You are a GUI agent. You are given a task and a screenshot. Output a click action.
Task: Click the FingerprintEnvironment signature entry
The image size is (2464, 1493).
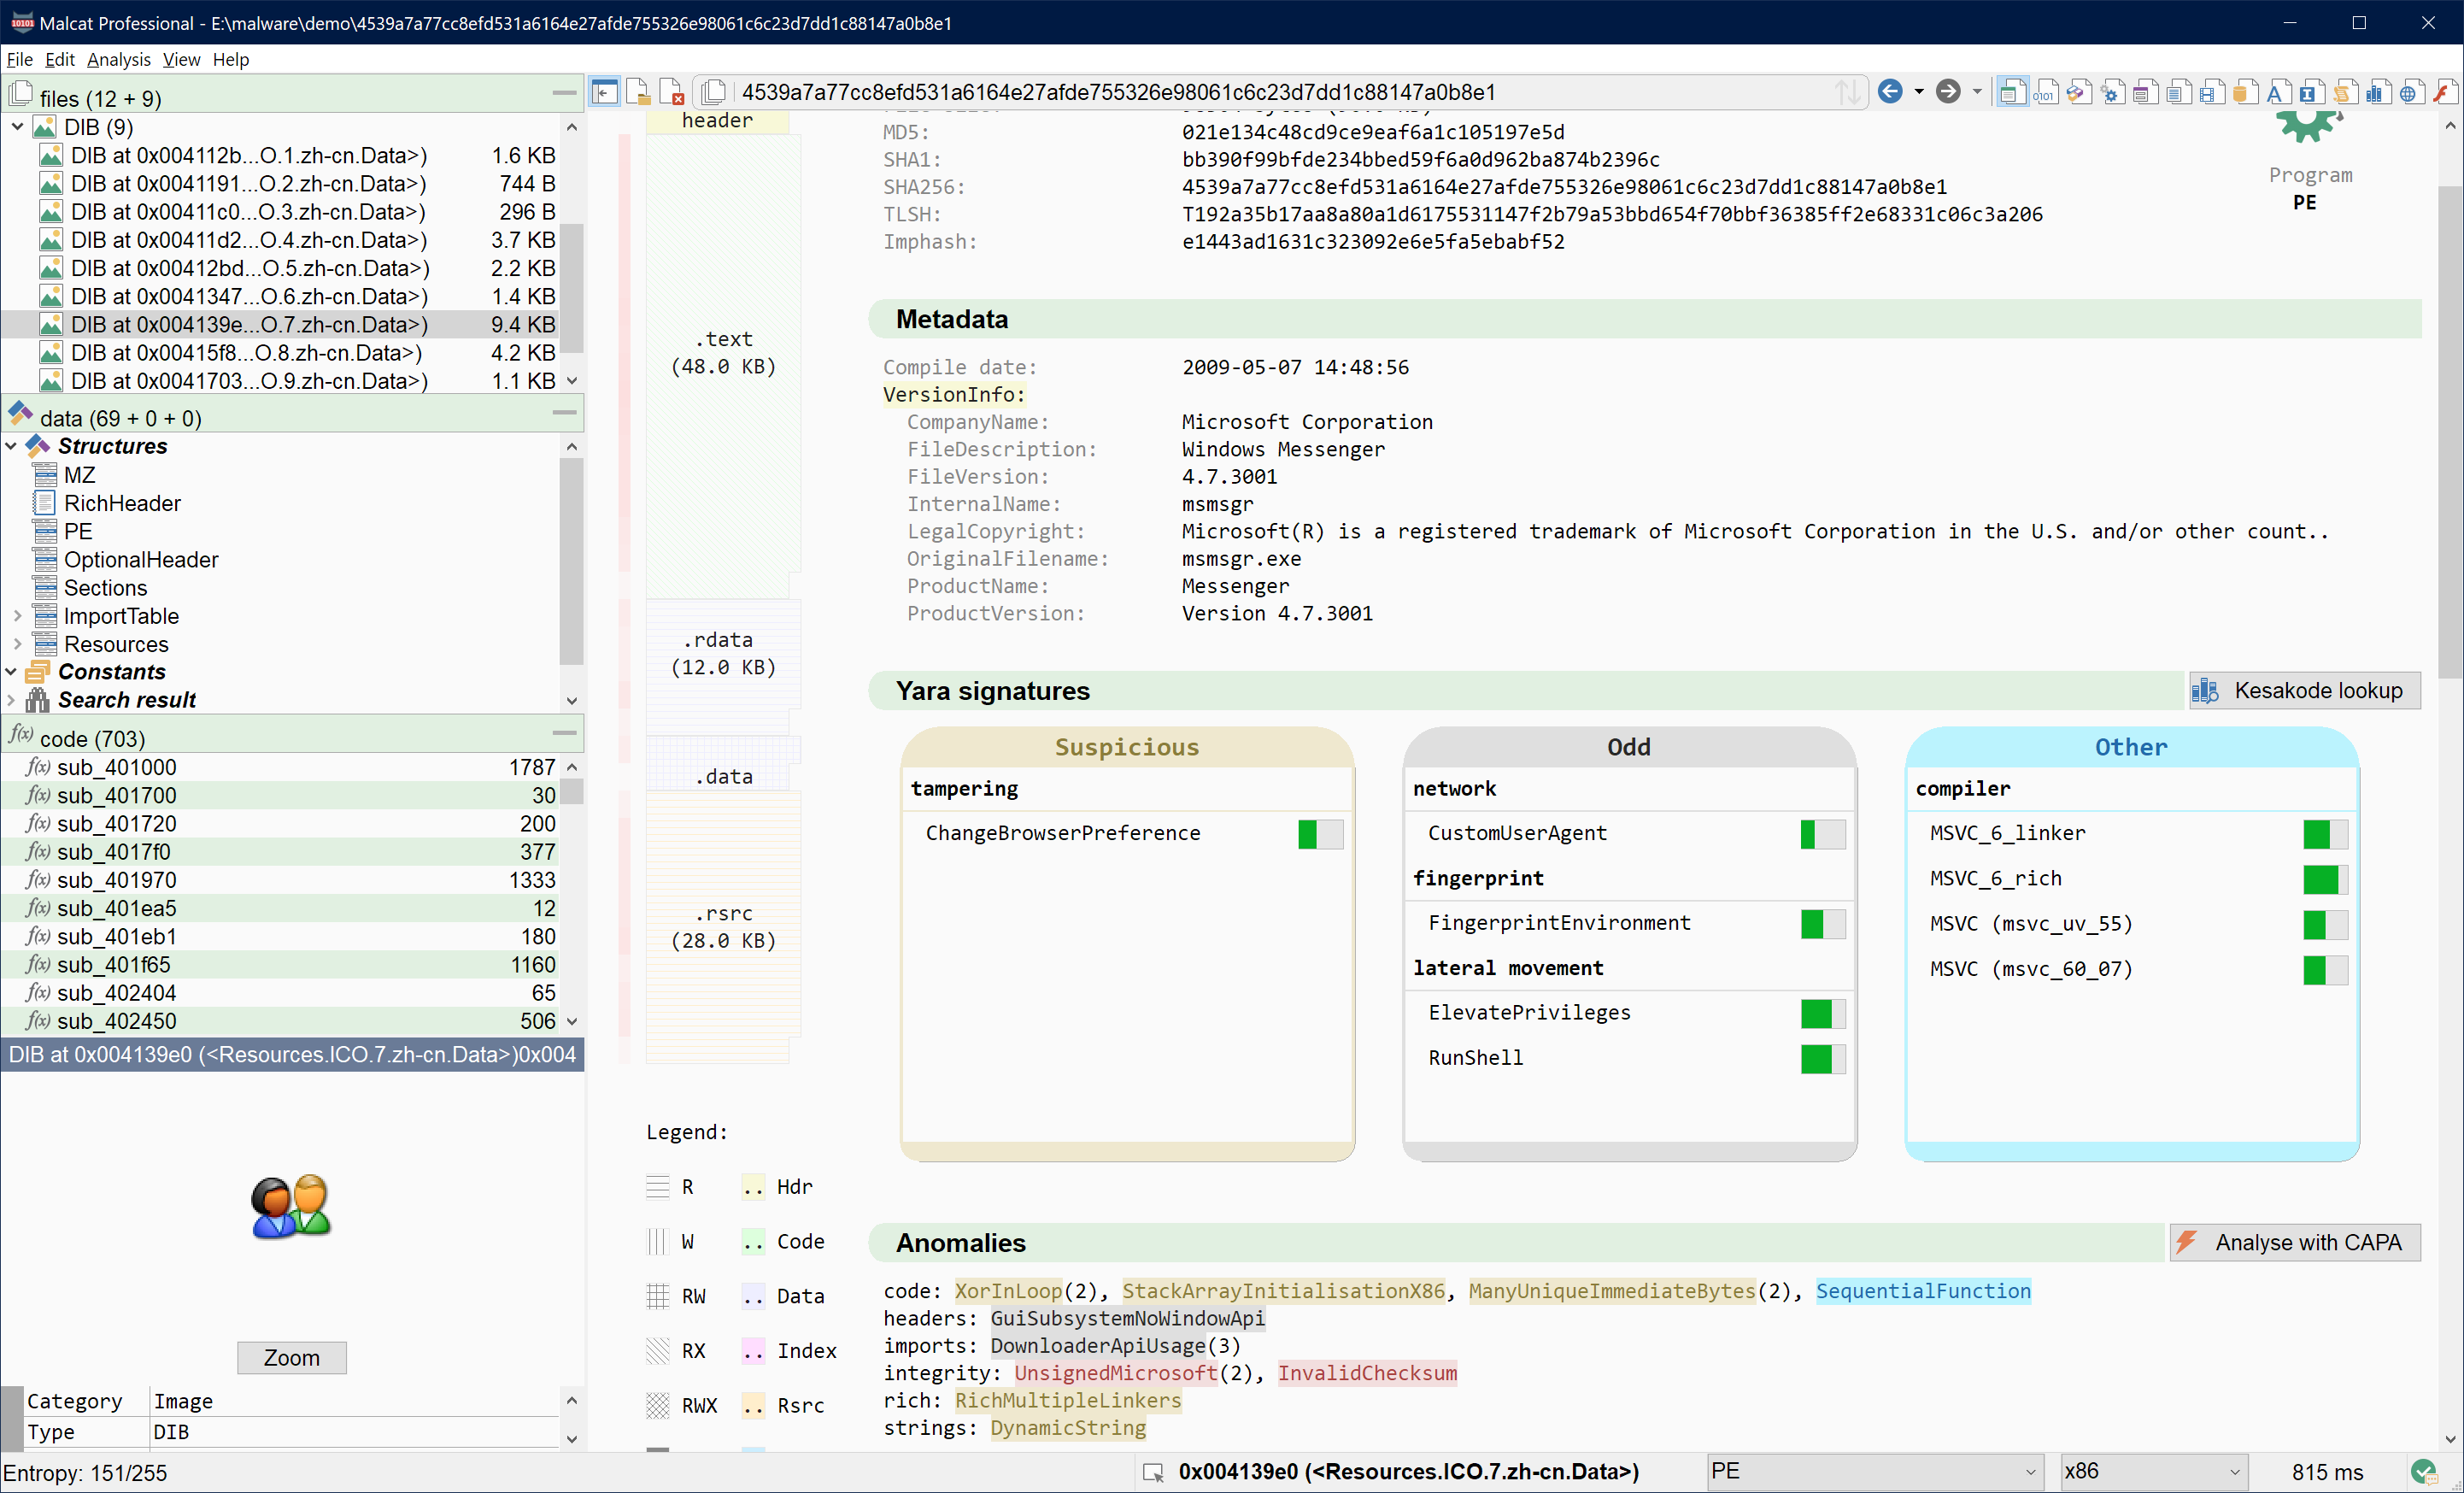point(1559,922)
